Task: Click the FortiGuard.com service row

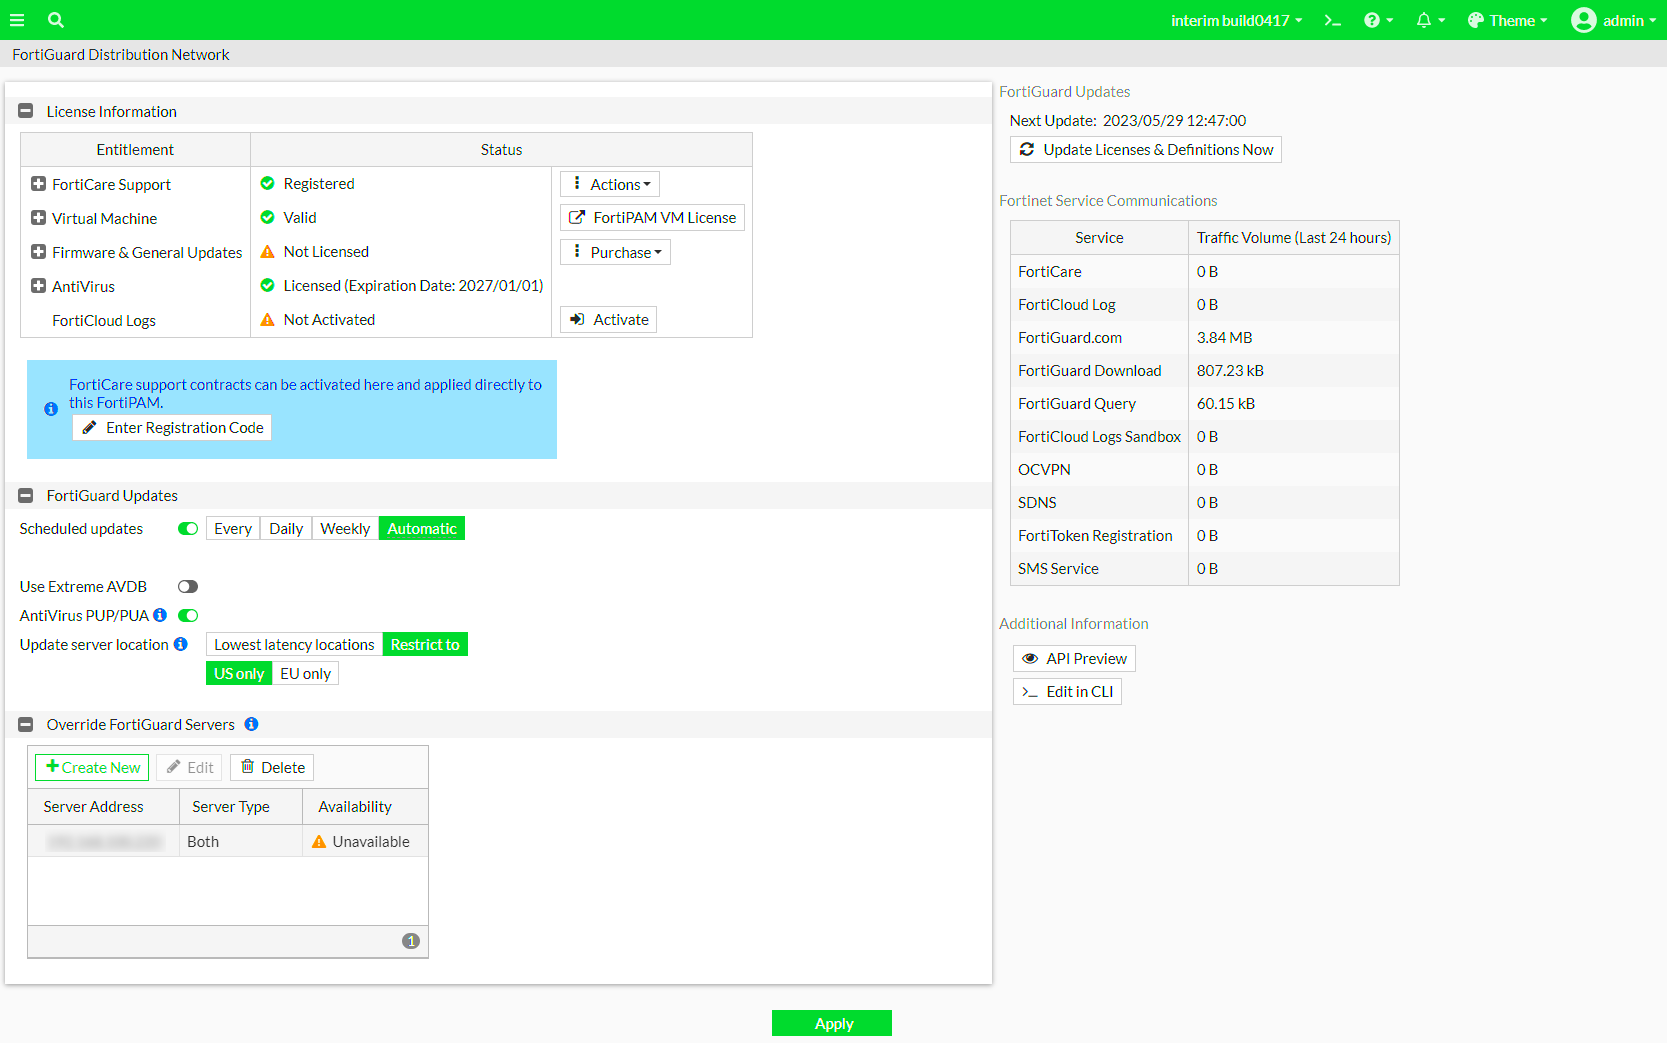Action: pos(1204,338)
